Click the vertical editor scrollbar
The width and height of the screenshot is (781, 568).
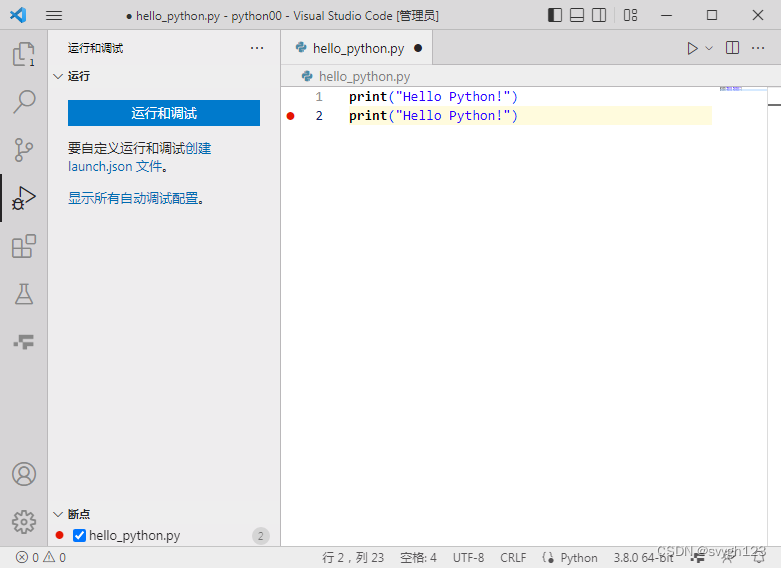point(774,316)
